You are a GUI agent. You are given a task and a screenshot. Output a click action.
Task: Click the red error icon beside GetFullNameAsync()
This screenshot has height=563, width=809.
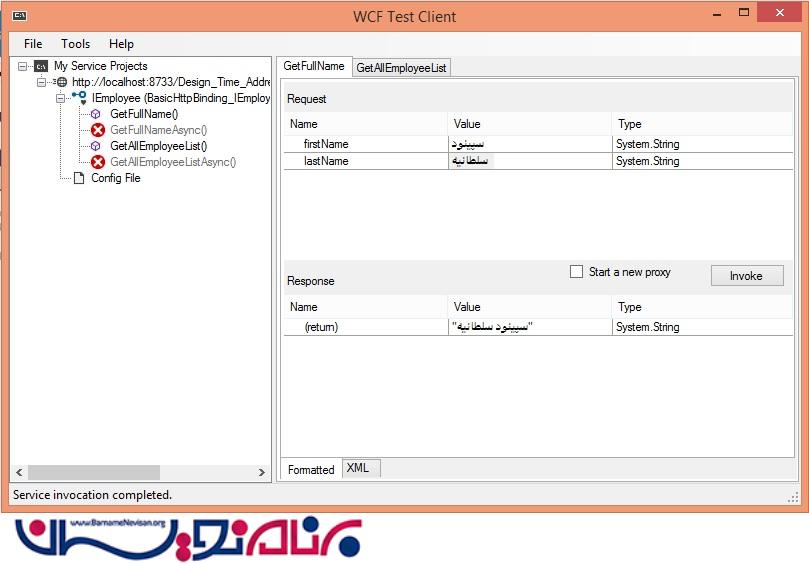click(x=98, y=130)
